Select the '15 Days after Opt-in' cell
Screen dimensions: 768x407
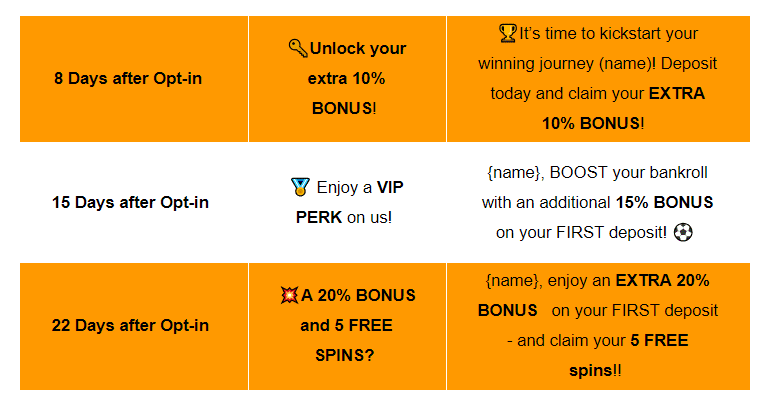134,202
